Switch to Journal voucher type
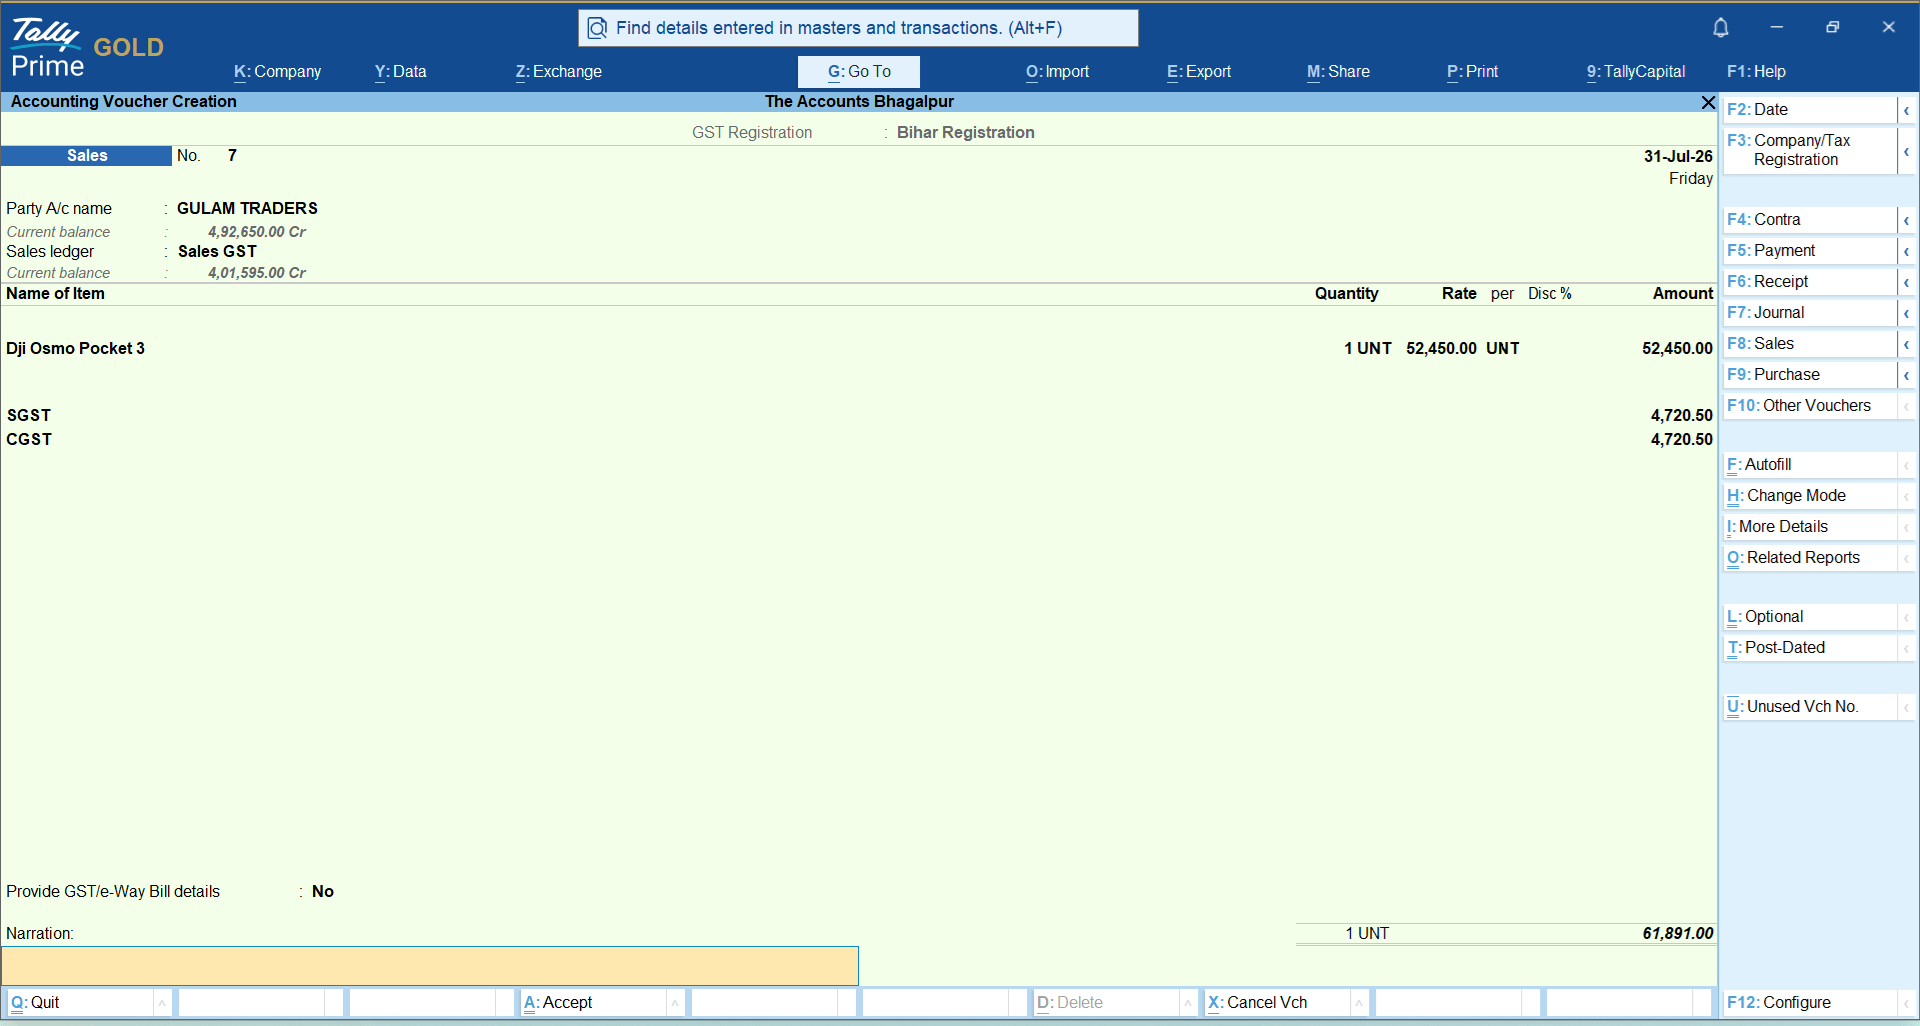Image resolution: width=1920 pixels, height=1026 pixels. pyautogui.click(x=1810, y=313)
